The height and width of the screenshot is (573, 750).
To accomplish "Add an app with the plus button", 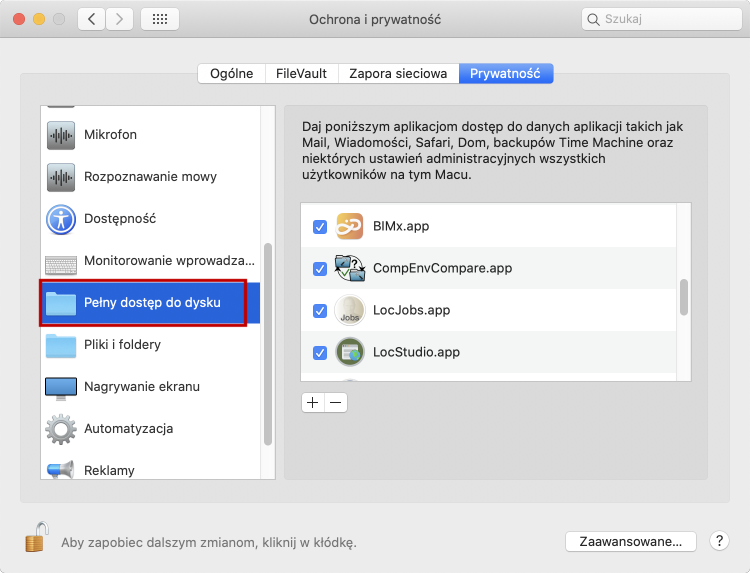I will click(x=313, y=403).
